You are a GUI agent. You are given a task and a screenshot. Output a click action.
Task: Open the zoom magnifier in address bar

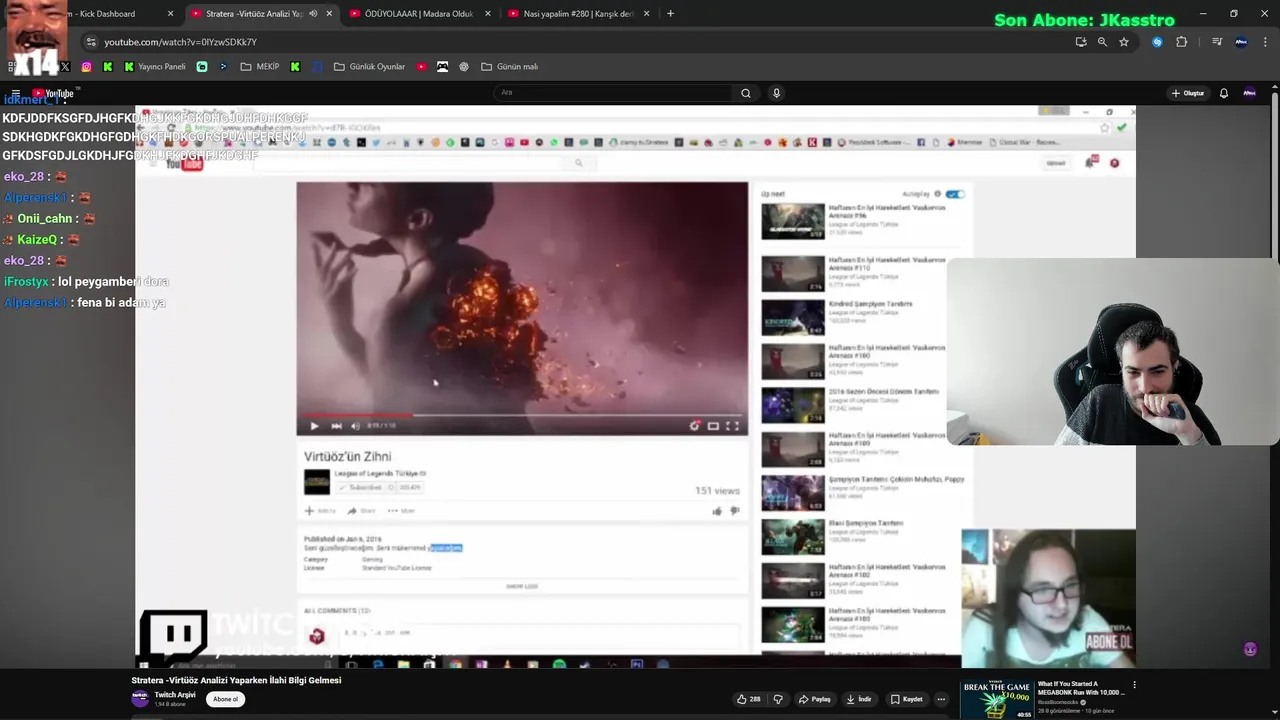click(x=1102, y=42)
